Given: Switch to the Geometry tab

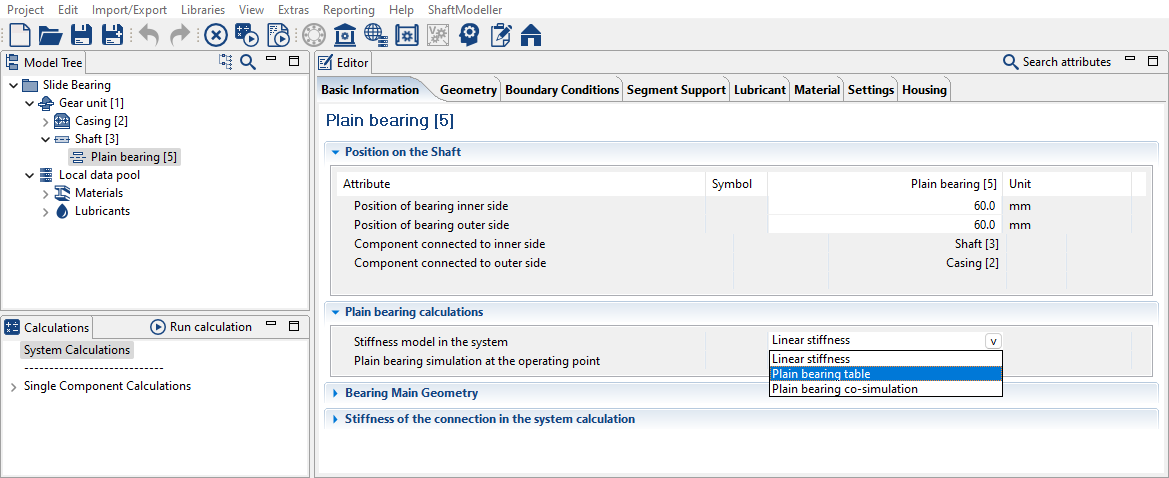Looking at the screenshot, I should [x=468, y=89].
